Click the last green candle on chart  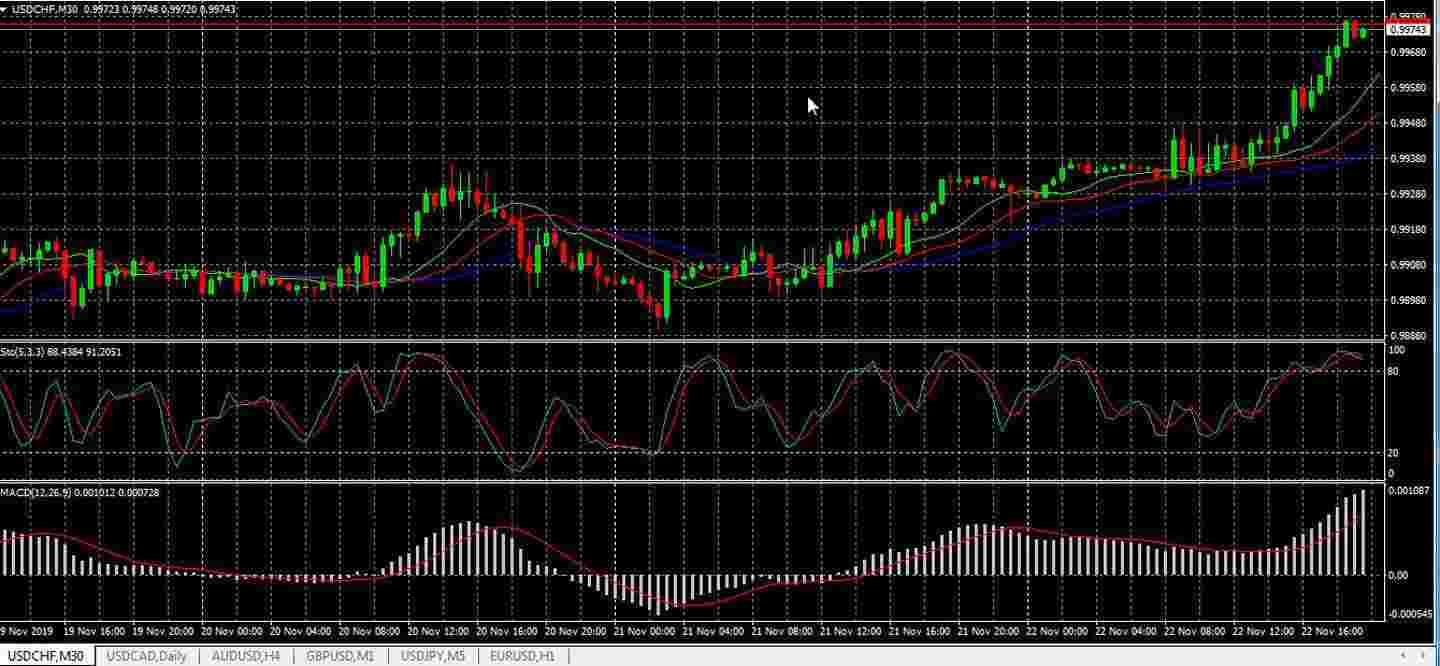(x=1363, y=33)
